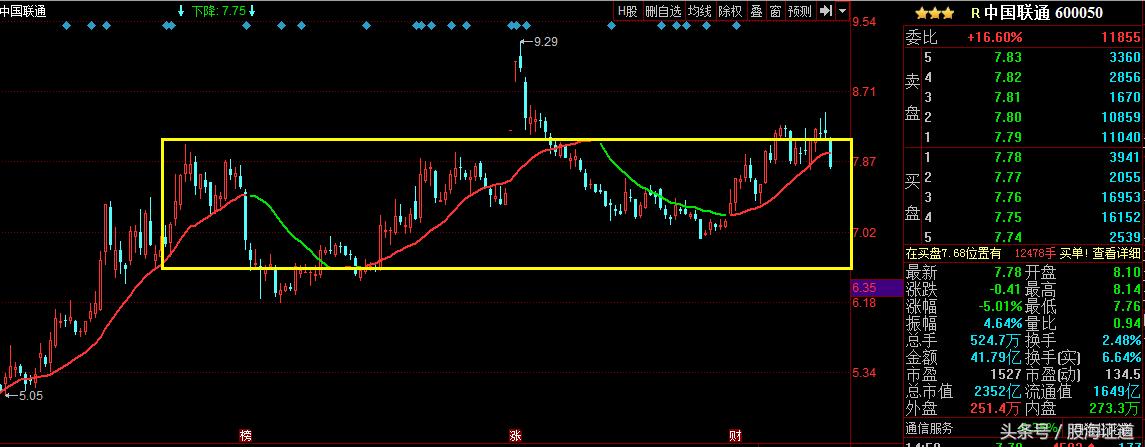Click the 通信服务 sector label

click(x=930, y=428)
